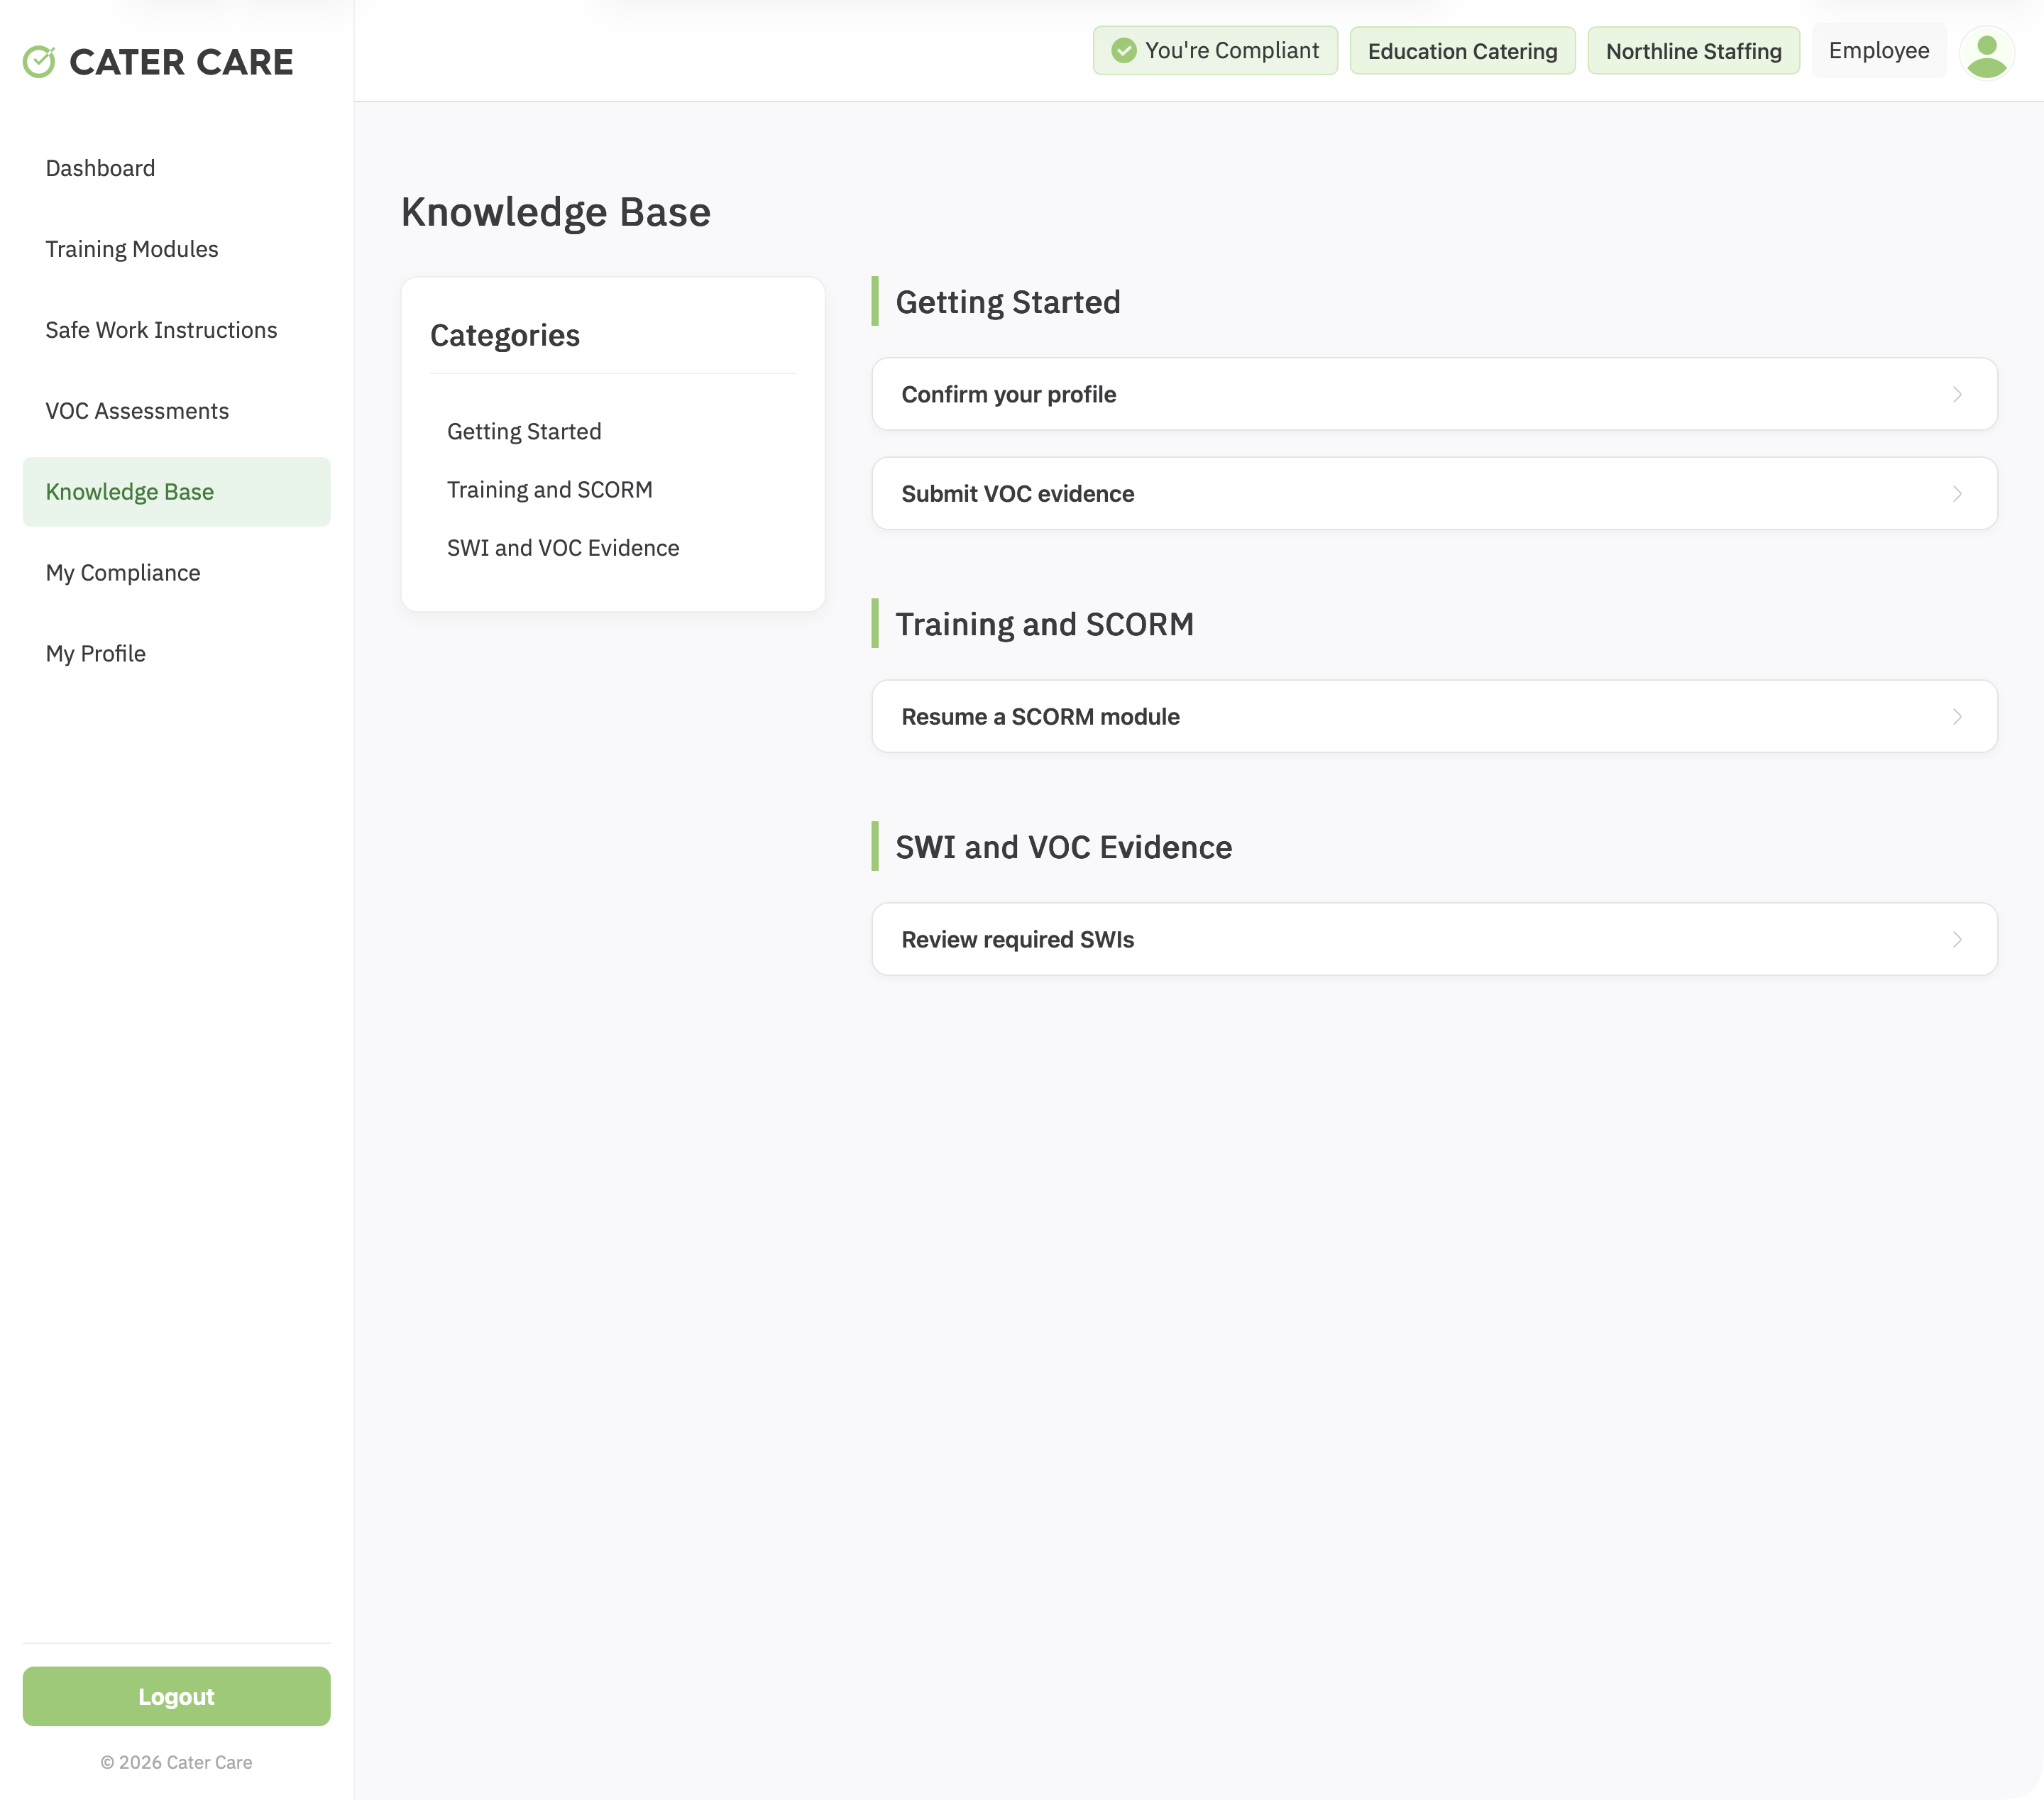Select Training and SCORM category link

(x=549, y=490)
